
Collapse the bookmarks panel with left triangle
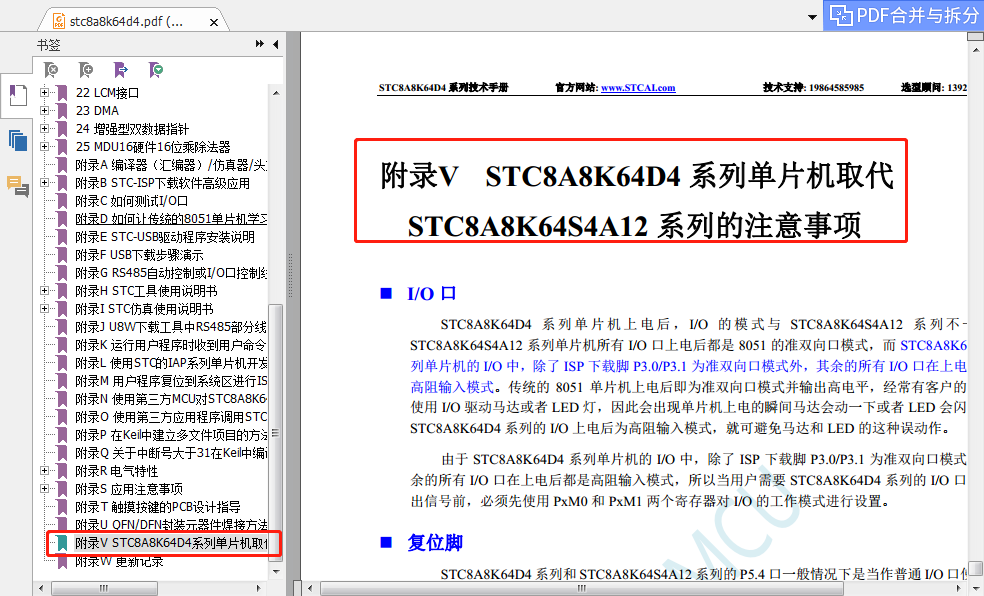pyautogui.click(x=275, y=45)
